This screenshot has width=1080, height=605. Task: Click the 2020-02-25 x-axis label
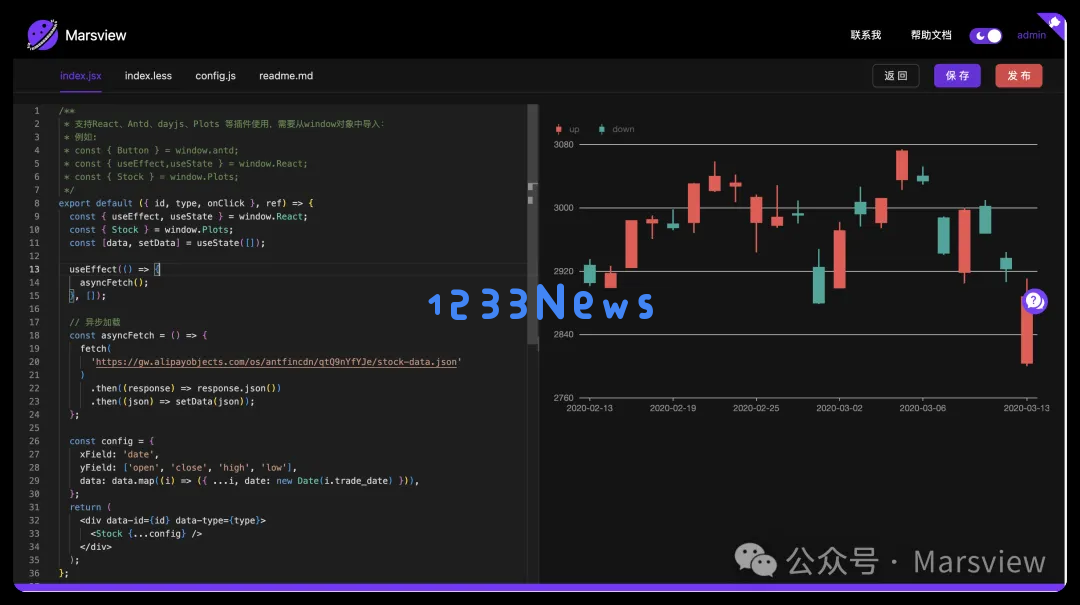pos(756,408)
